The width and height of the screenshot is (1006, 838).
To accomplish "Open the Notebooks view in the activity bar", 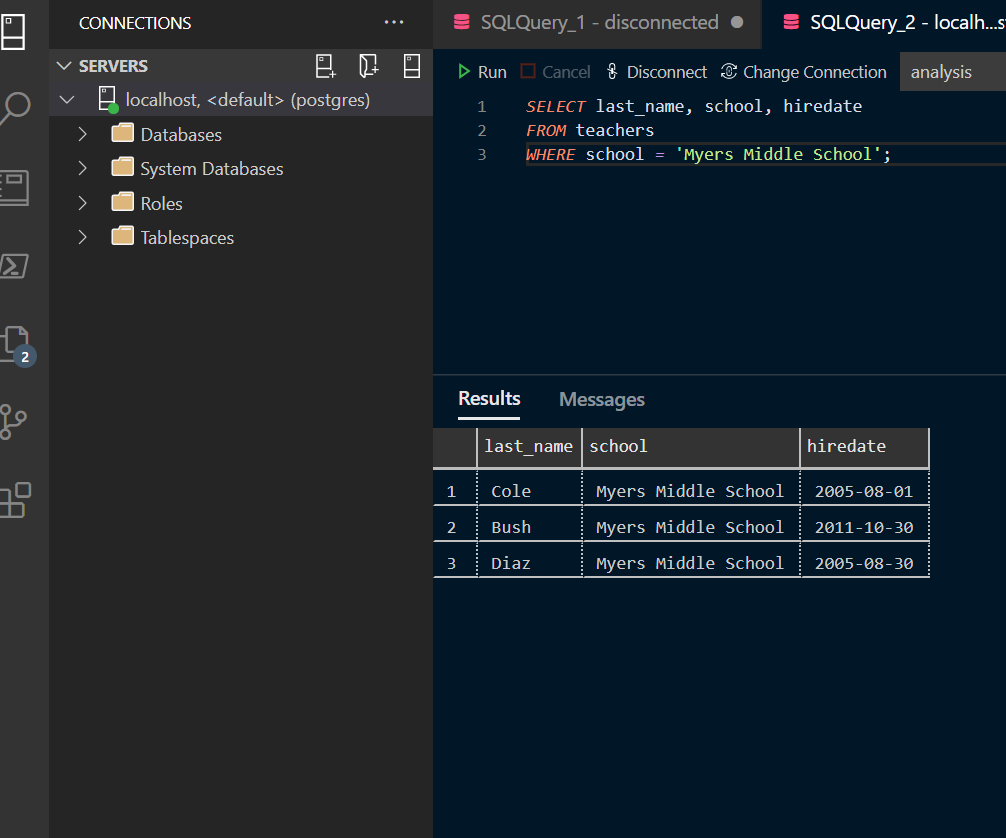I will pyautogui.click(x=14, y=187).
